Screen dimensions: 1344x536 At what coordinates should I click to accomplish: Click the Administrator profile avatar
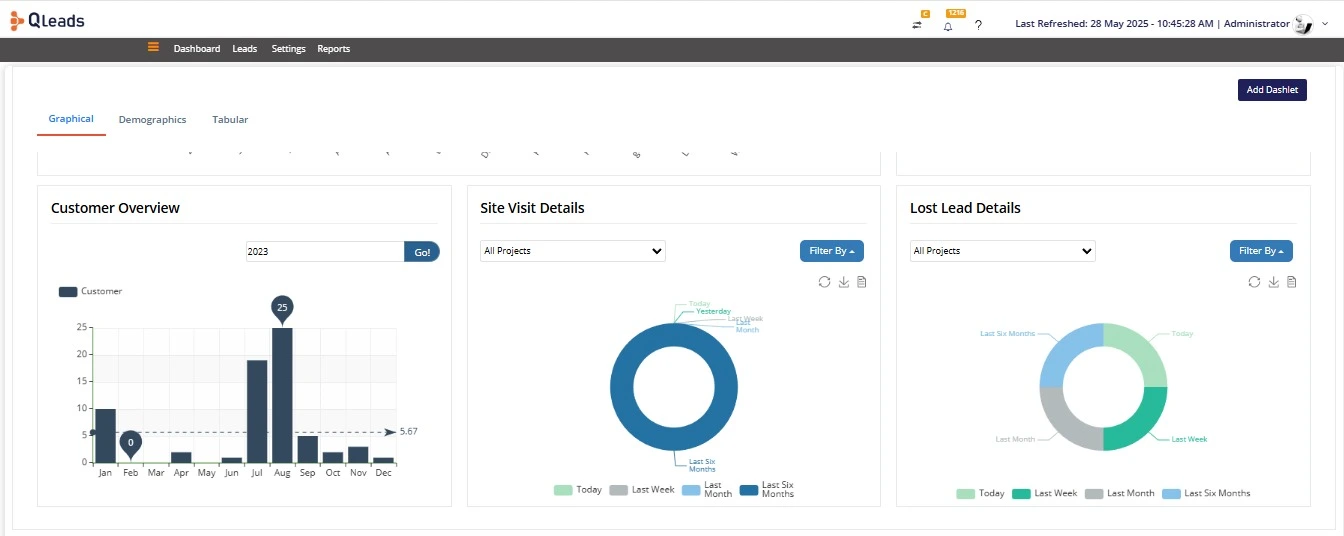[x=1303, y=24]
